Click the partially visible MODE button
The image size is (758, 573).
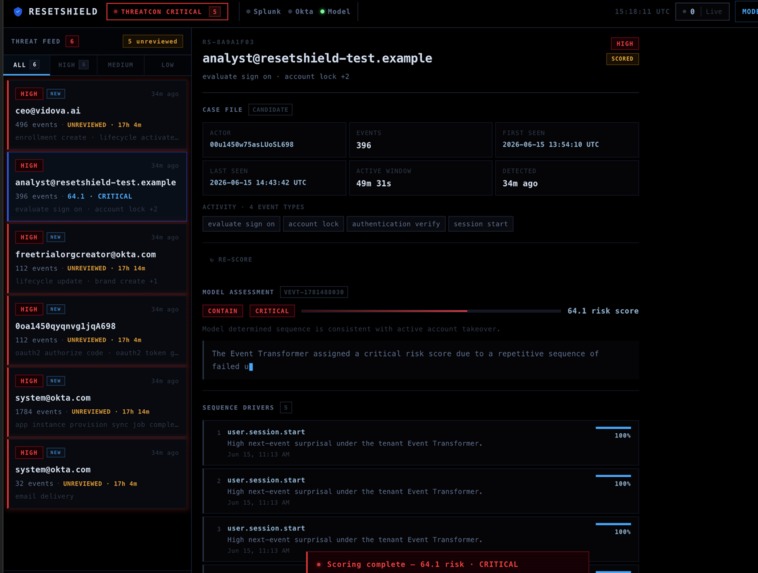point(747,12)
